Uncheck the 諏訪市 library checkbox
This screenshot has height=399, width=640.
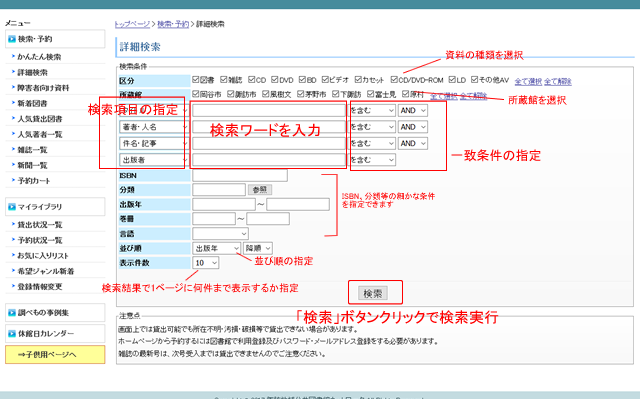click(231, 94)
